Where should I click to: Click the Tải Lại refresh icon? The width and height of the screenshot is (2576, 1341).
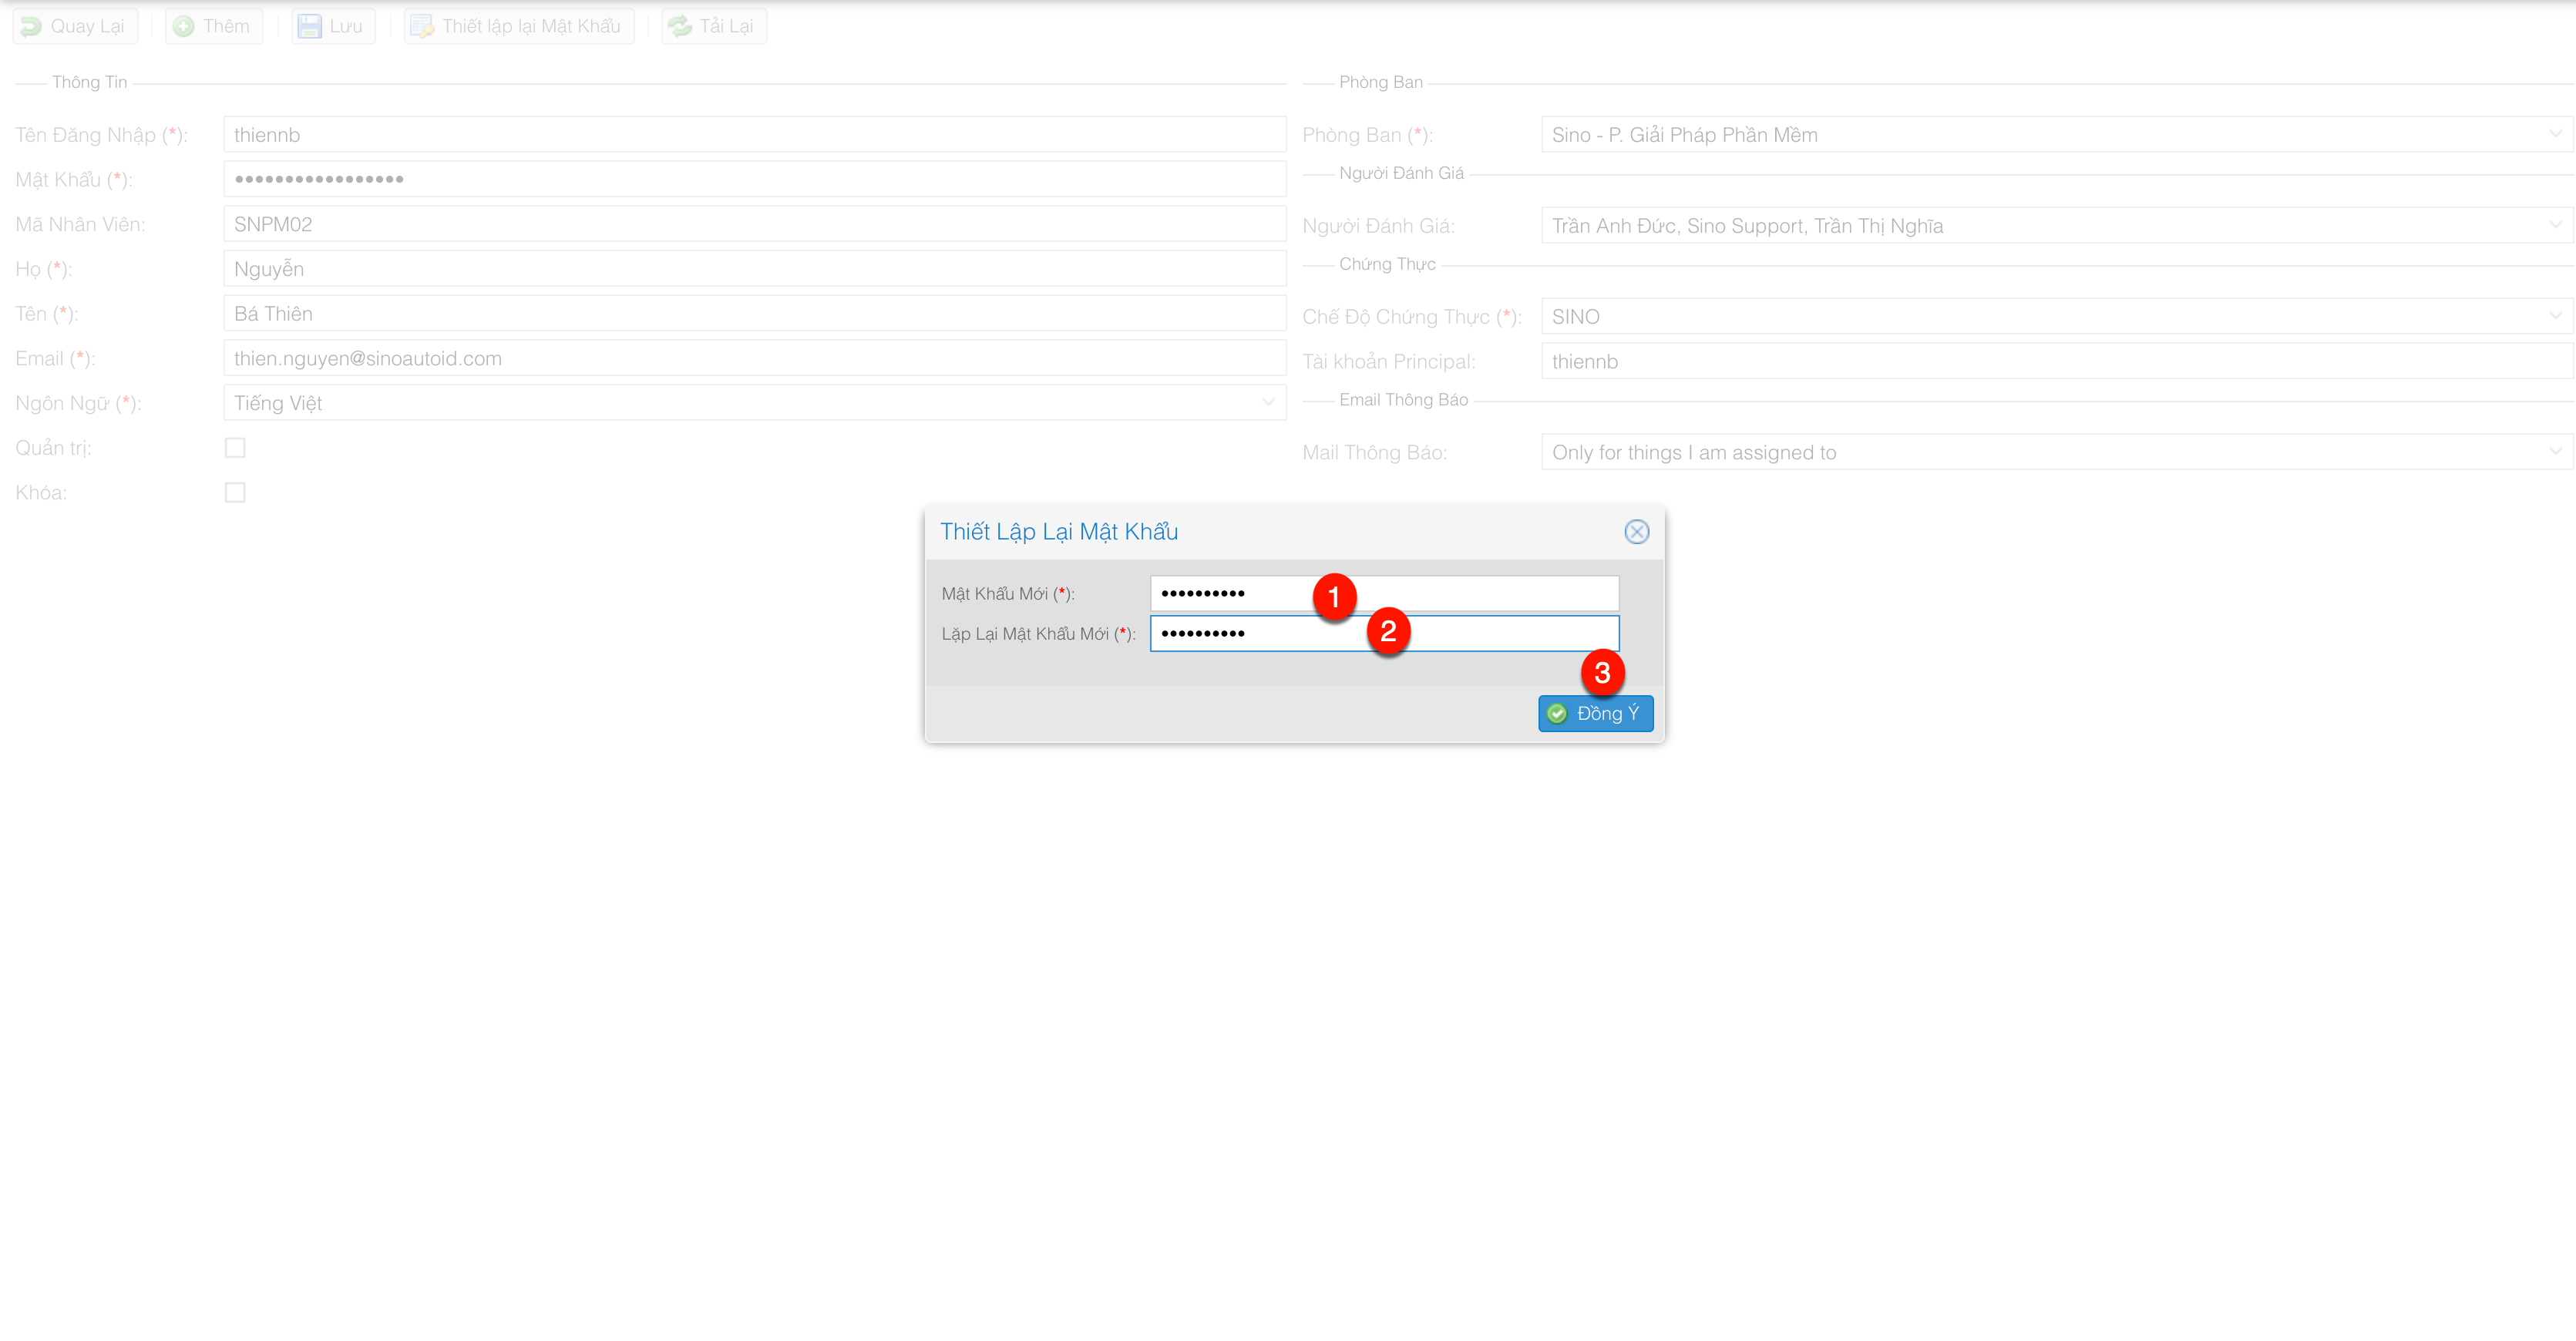click(680, 26)
